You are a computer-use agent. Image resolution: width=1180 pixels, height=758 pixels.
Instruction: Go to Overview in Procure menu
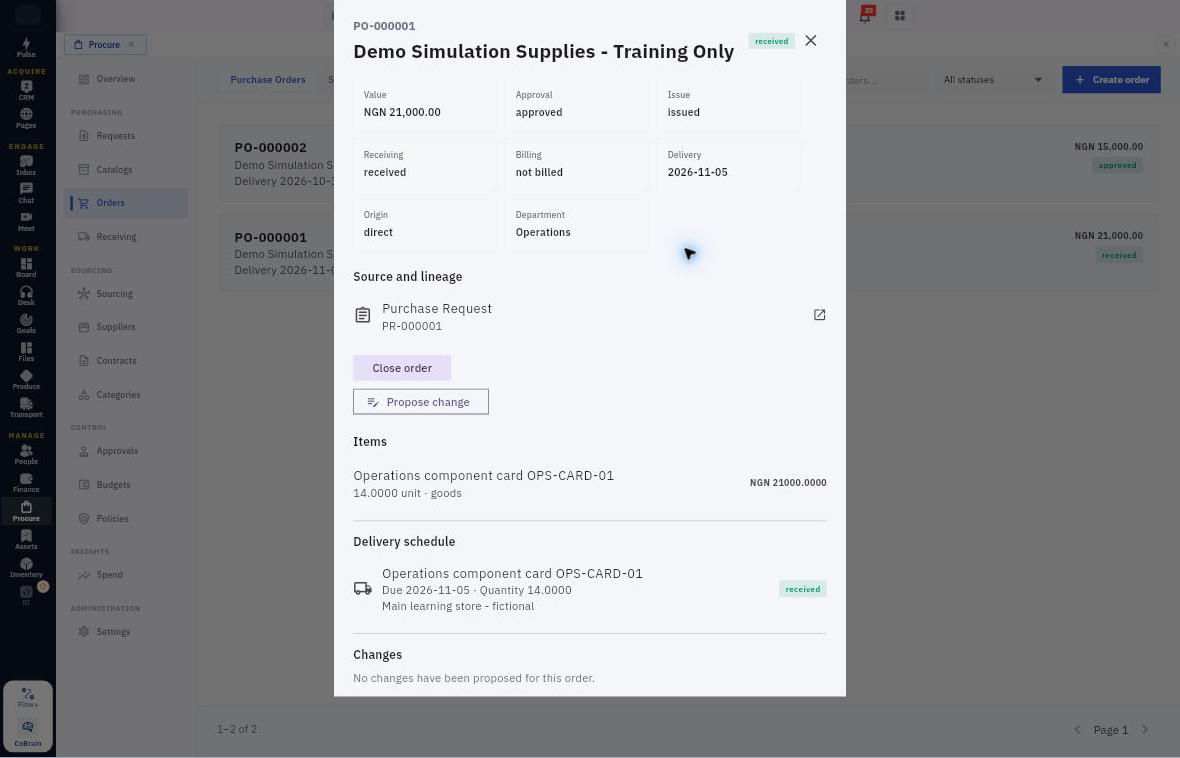coord(126,79)
